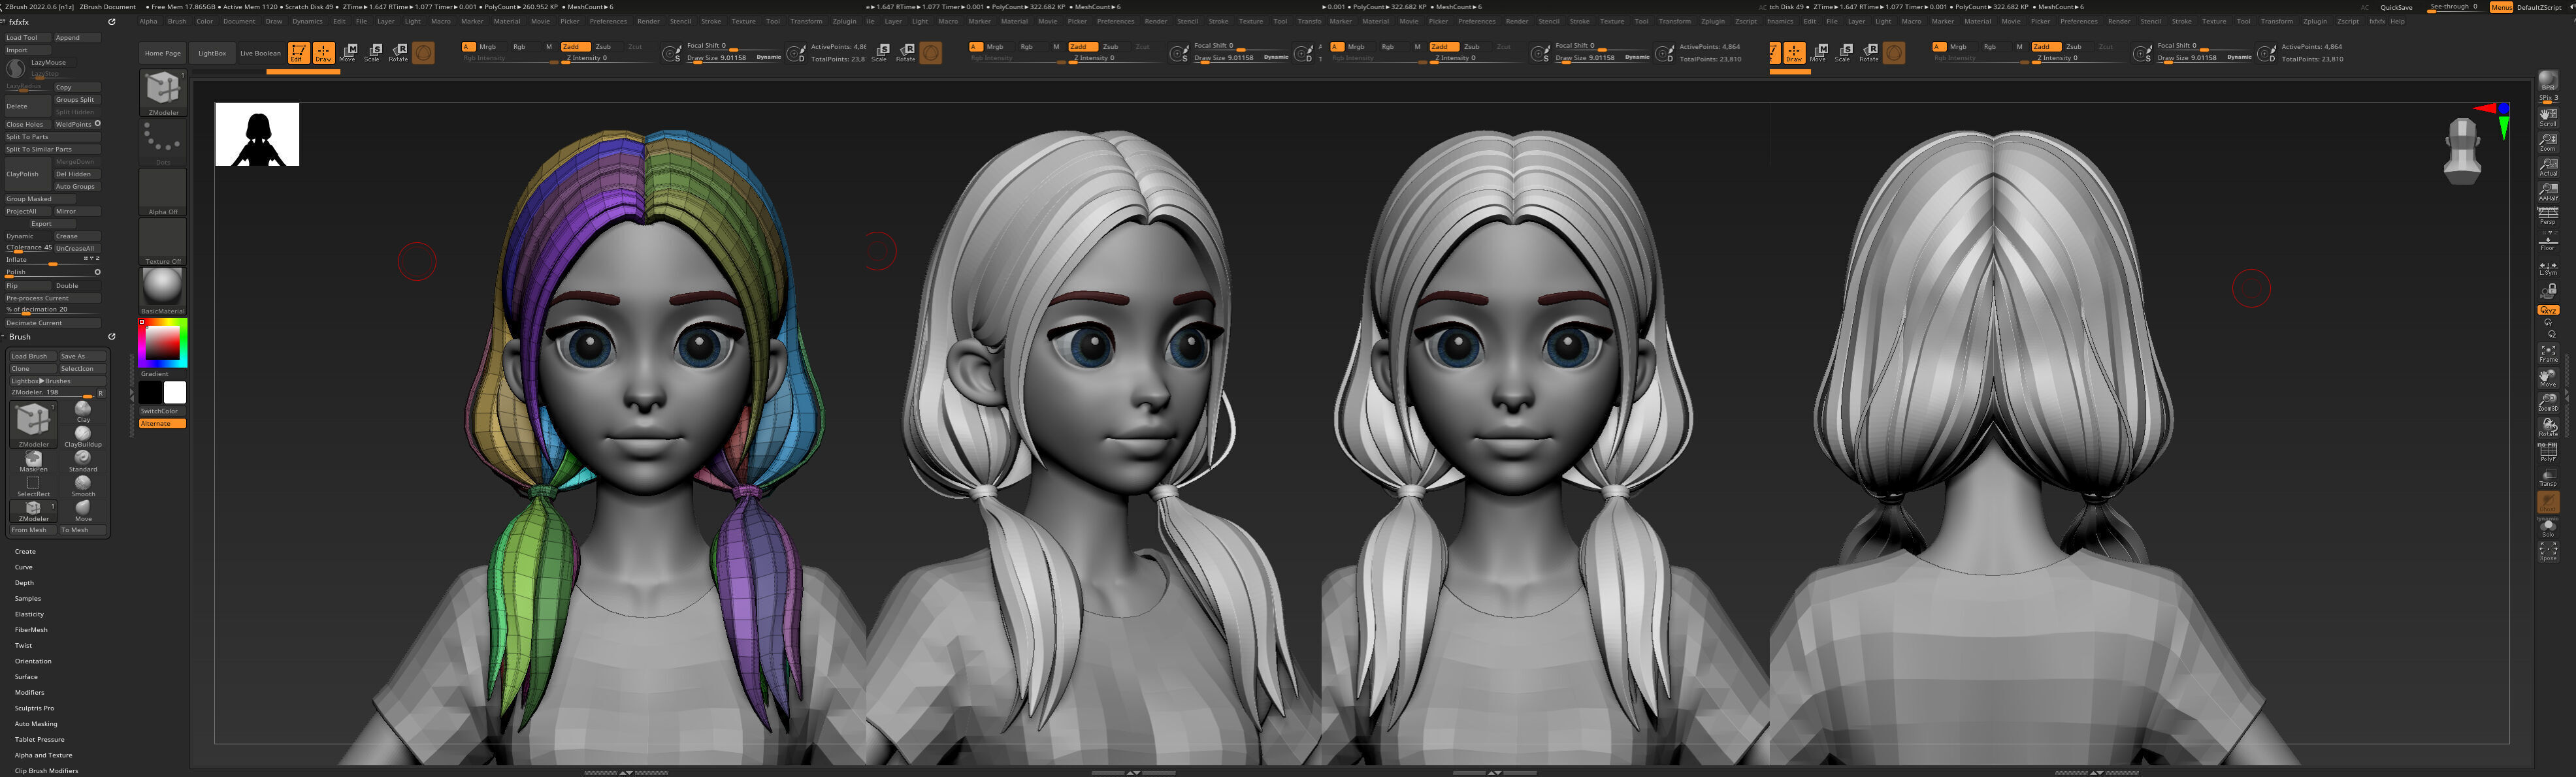Toggle the Menus button
Screen dimensions: 2576x777
tap(2501, 7)
